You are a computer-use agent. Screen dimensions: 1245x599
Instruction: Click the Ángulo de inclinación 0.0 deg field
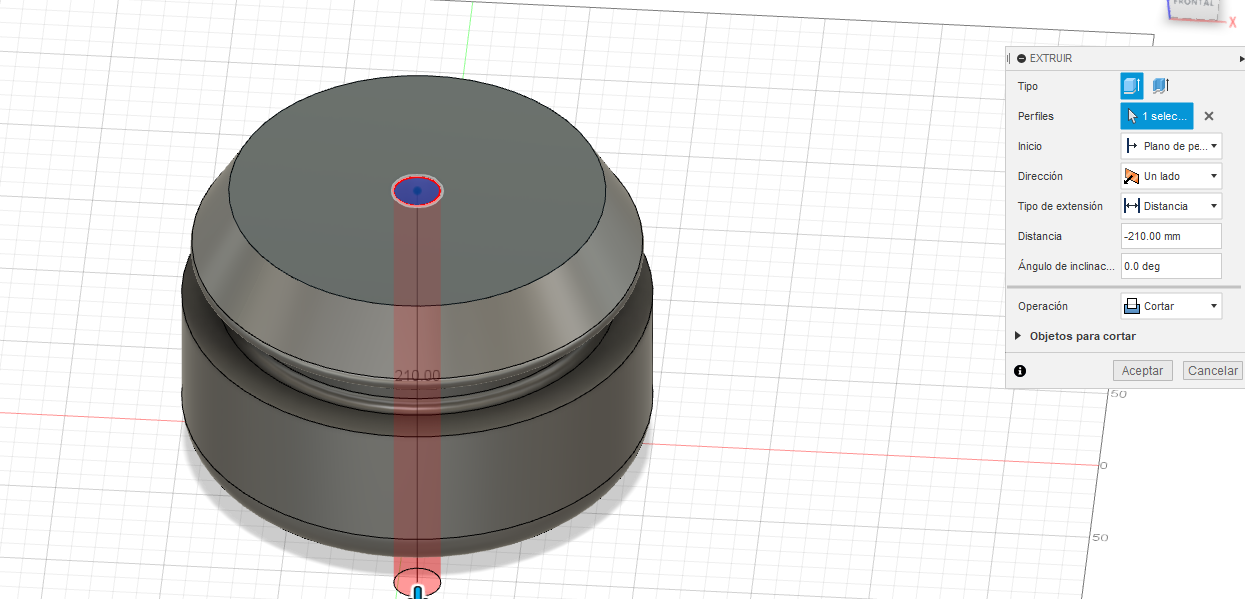pyautogui.click(x=1171, y=266)
